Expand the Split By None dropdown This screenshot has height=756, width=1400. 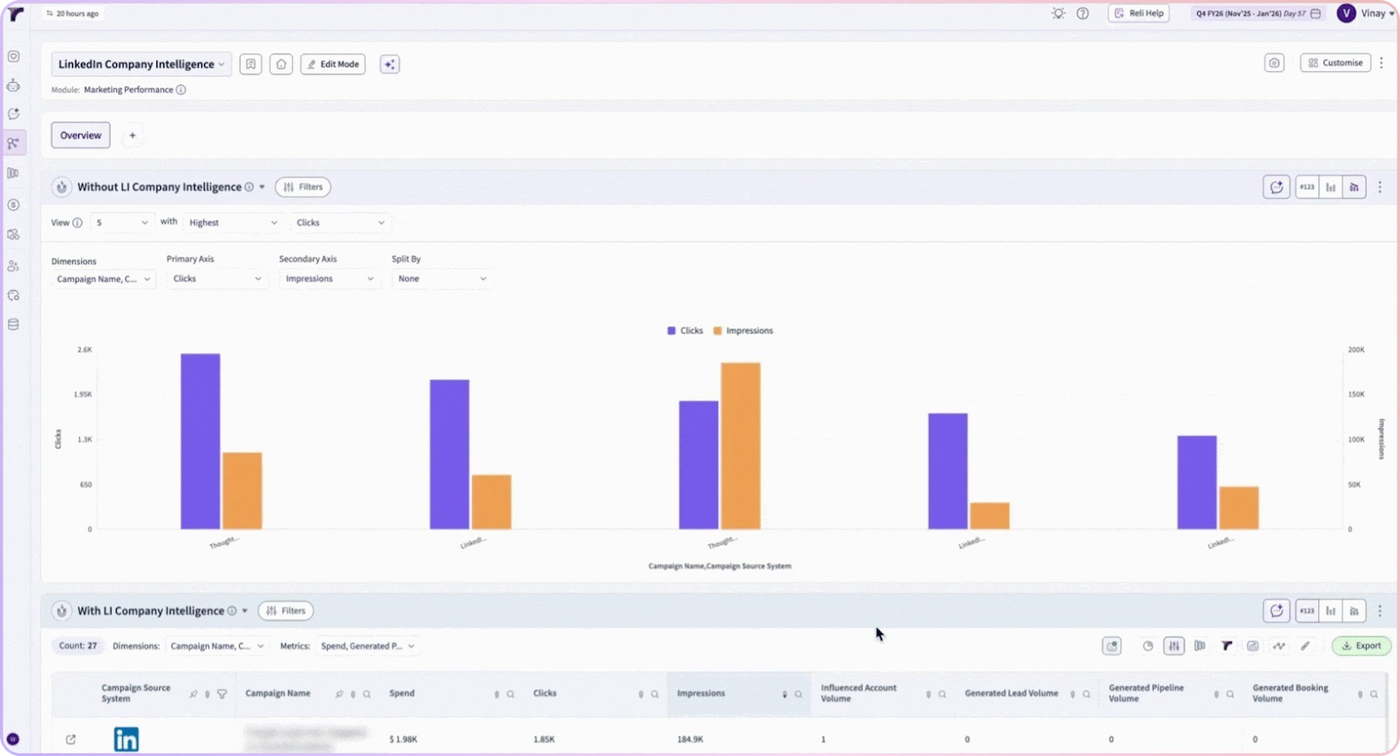442,279
